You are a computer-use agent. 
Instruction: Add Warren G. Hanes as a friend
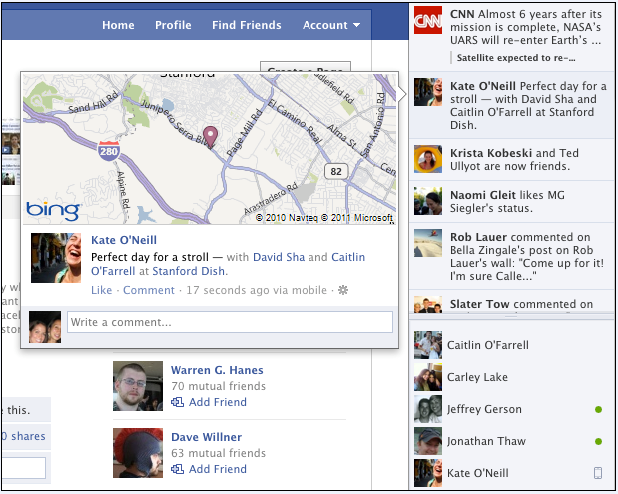point(218,402)
